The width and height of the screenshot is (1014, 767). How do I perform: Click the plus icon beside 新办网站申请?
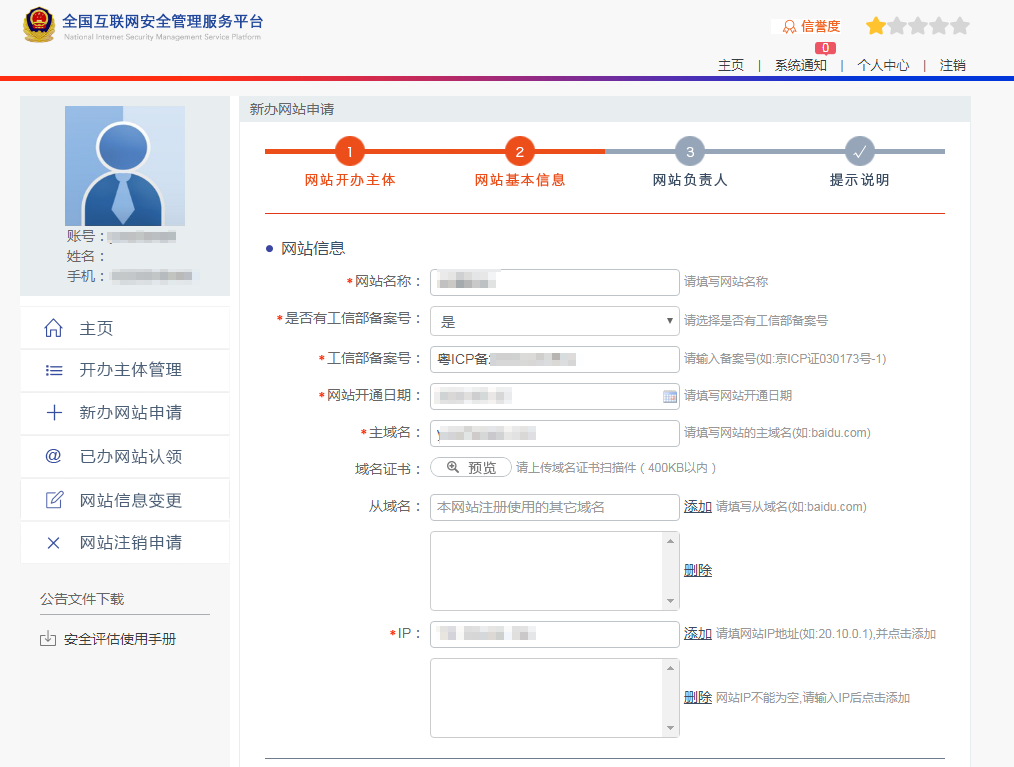54,413
